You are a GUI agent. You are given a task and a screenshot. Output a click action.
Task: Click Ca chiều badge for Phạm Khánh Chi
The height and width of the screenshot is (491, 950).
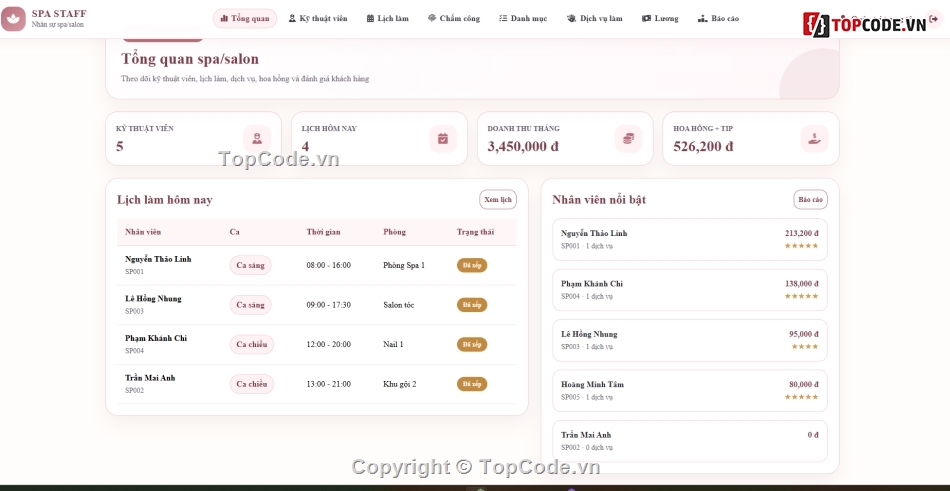tap(251, 344)
